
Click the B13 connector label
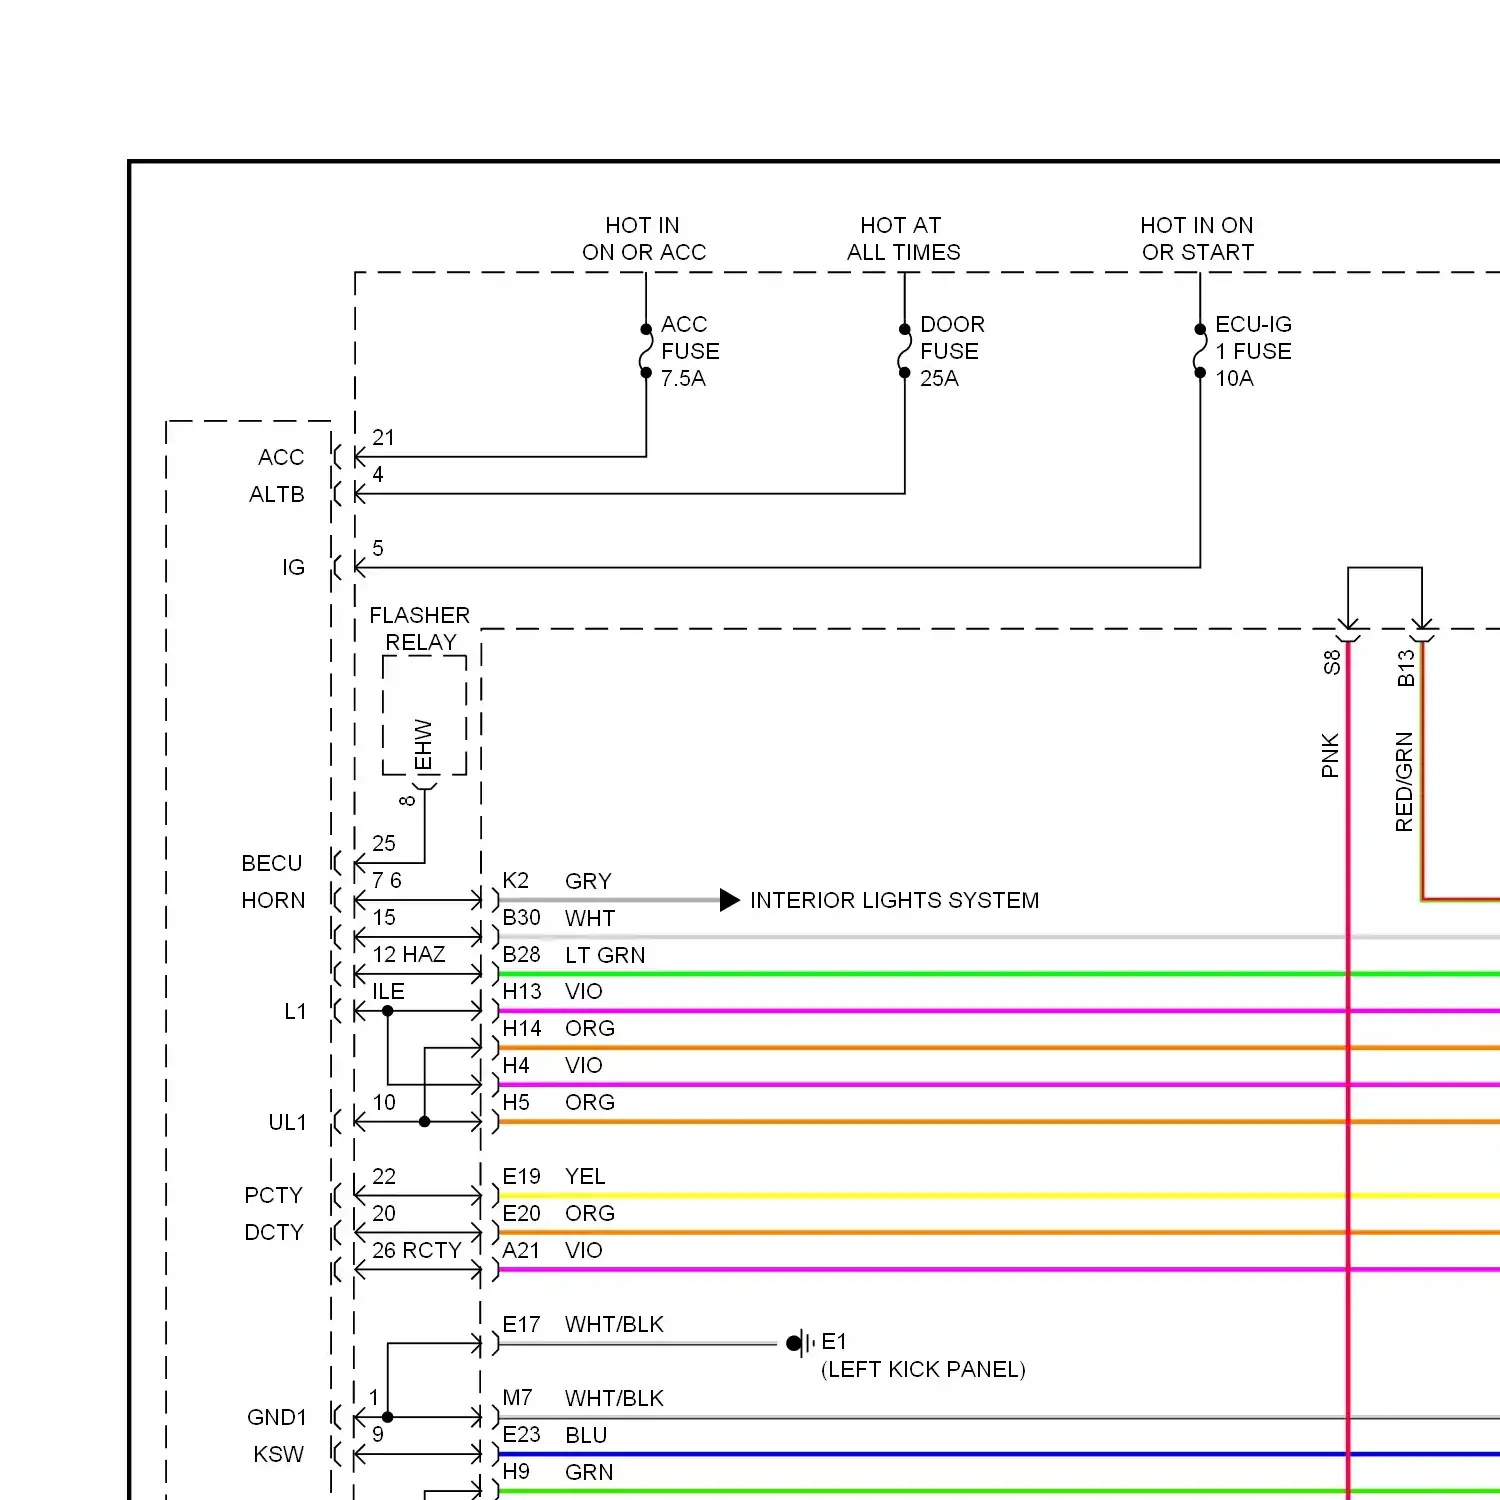(1405, 668)
